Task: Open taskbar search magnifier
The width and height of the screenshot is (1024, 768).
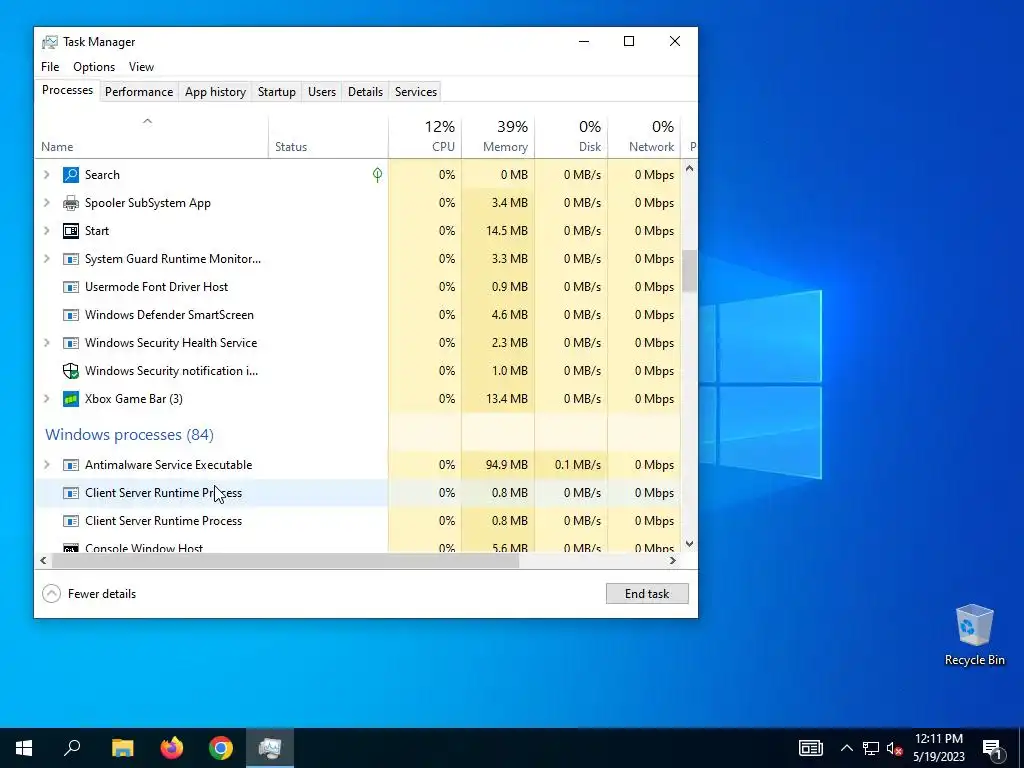Action: click(72, 748)
